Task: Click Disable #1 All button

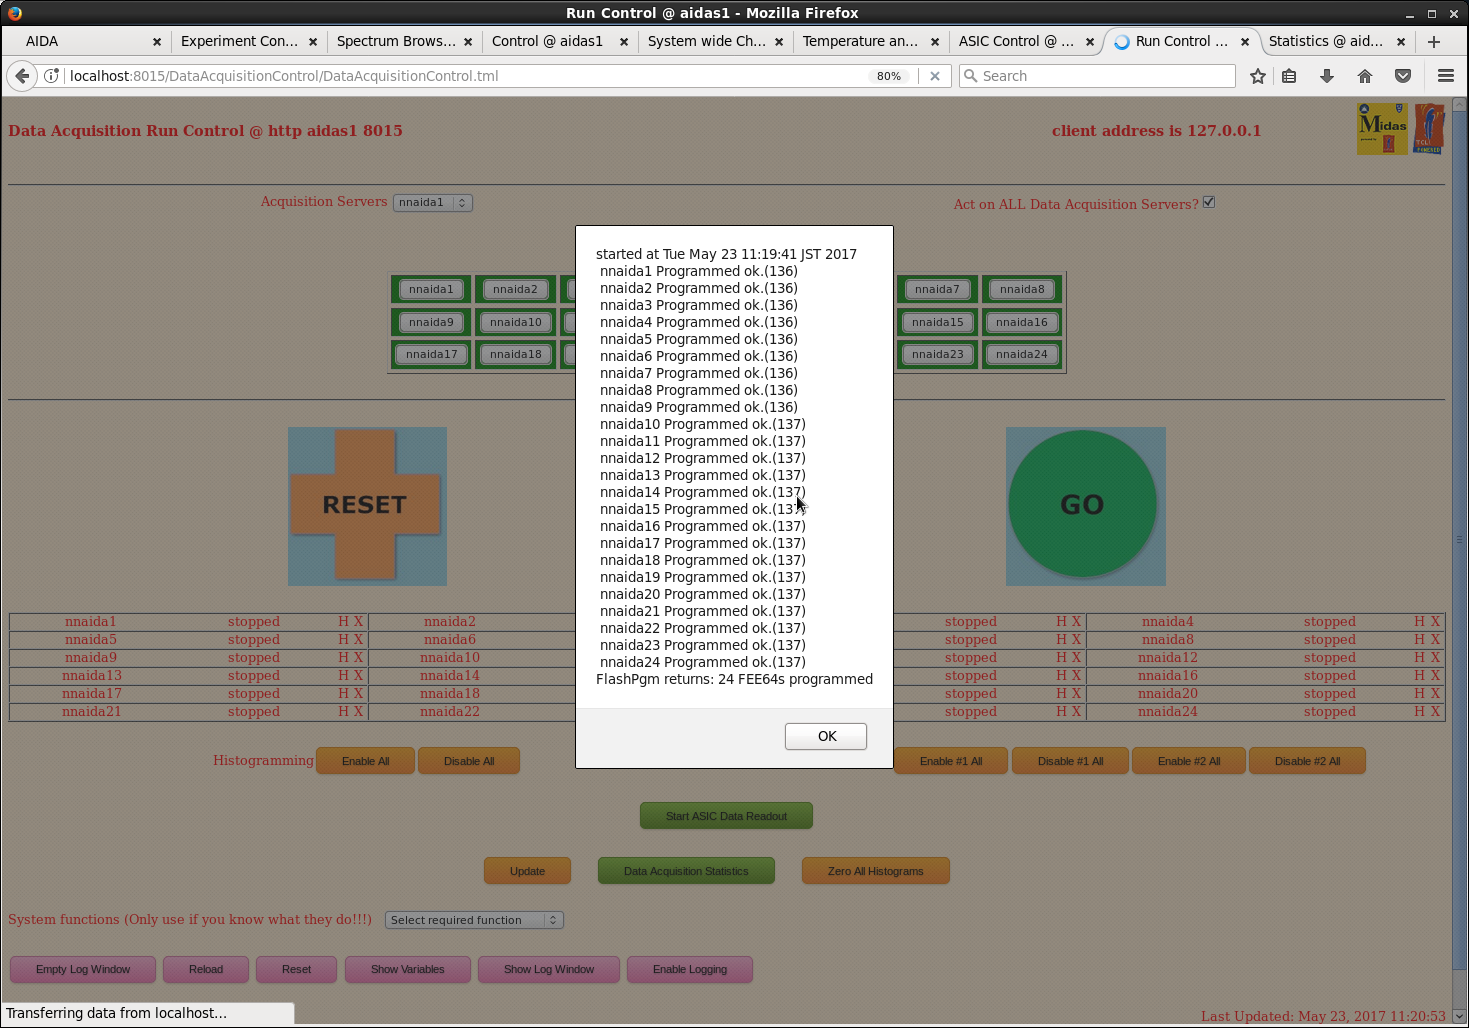Action: click(x=1071, y=761)
